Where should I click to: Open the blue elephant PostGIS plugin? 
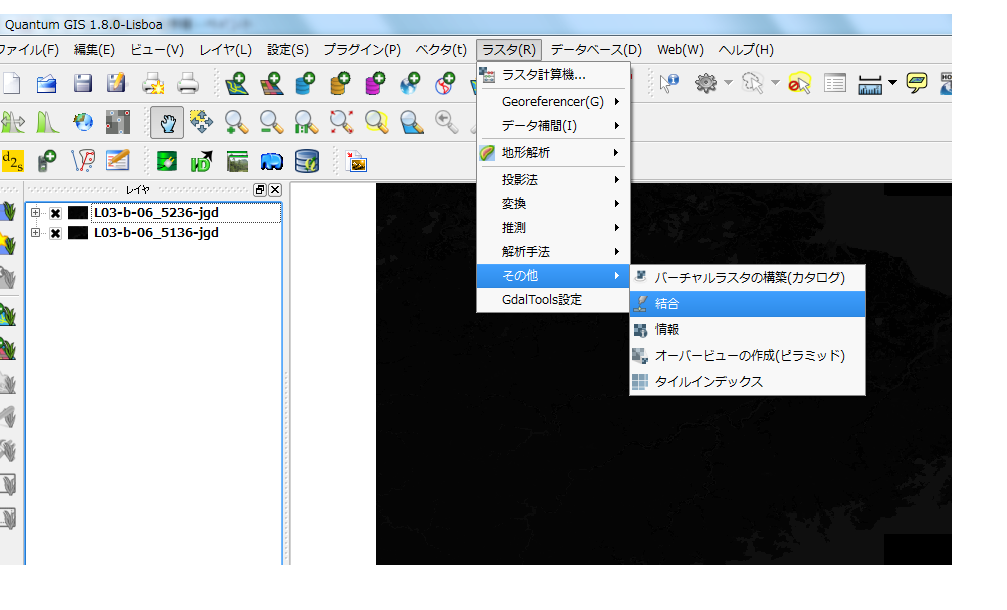[x=272, y=161]
